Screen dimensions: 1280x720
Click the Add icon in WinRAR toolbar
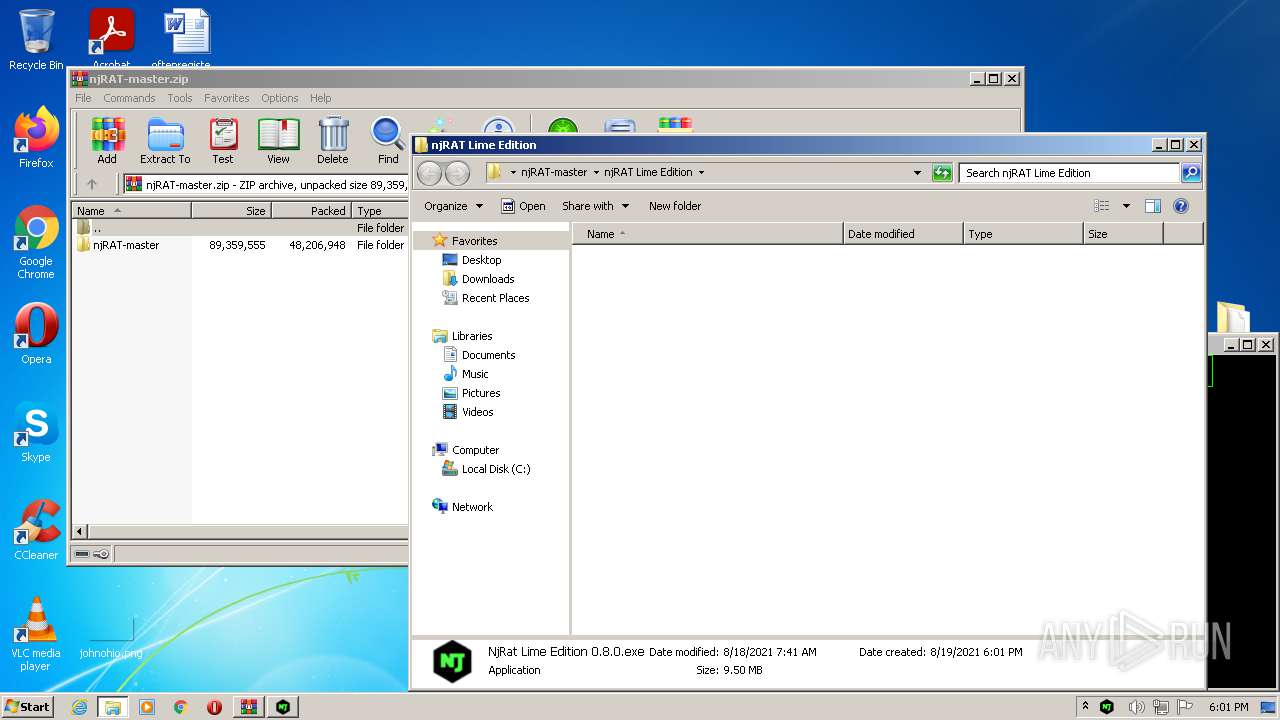tap(107, 141)
